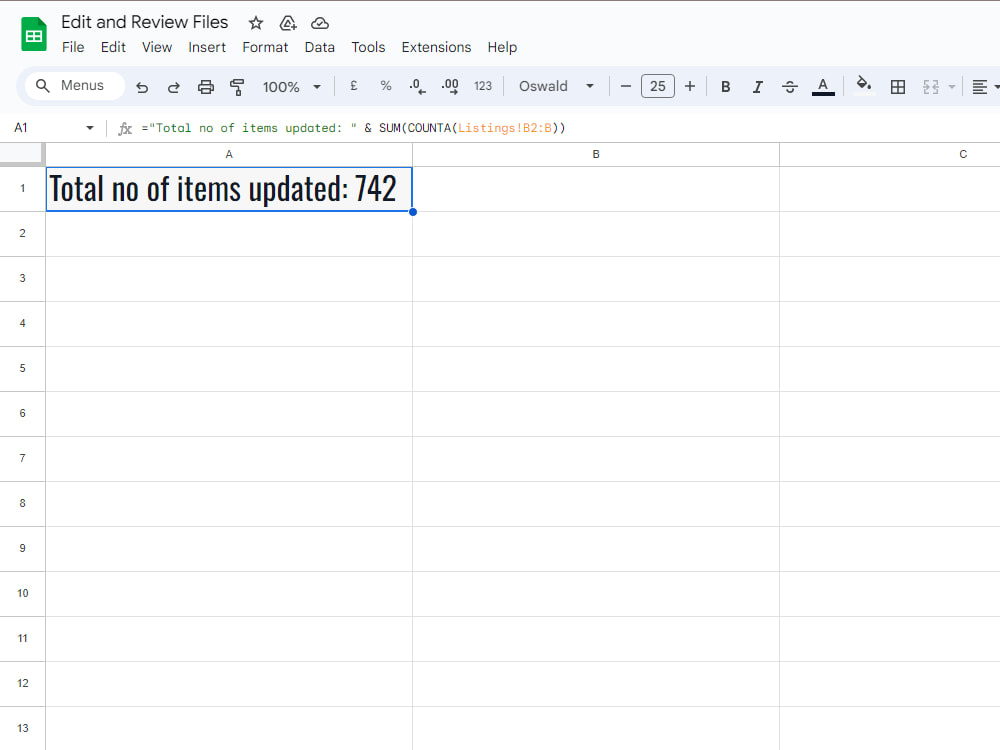Viewport: 1000px width, 750px height.
Task: Click the select-all corner box
Action: pyautogui.click(x=22, y=154)
